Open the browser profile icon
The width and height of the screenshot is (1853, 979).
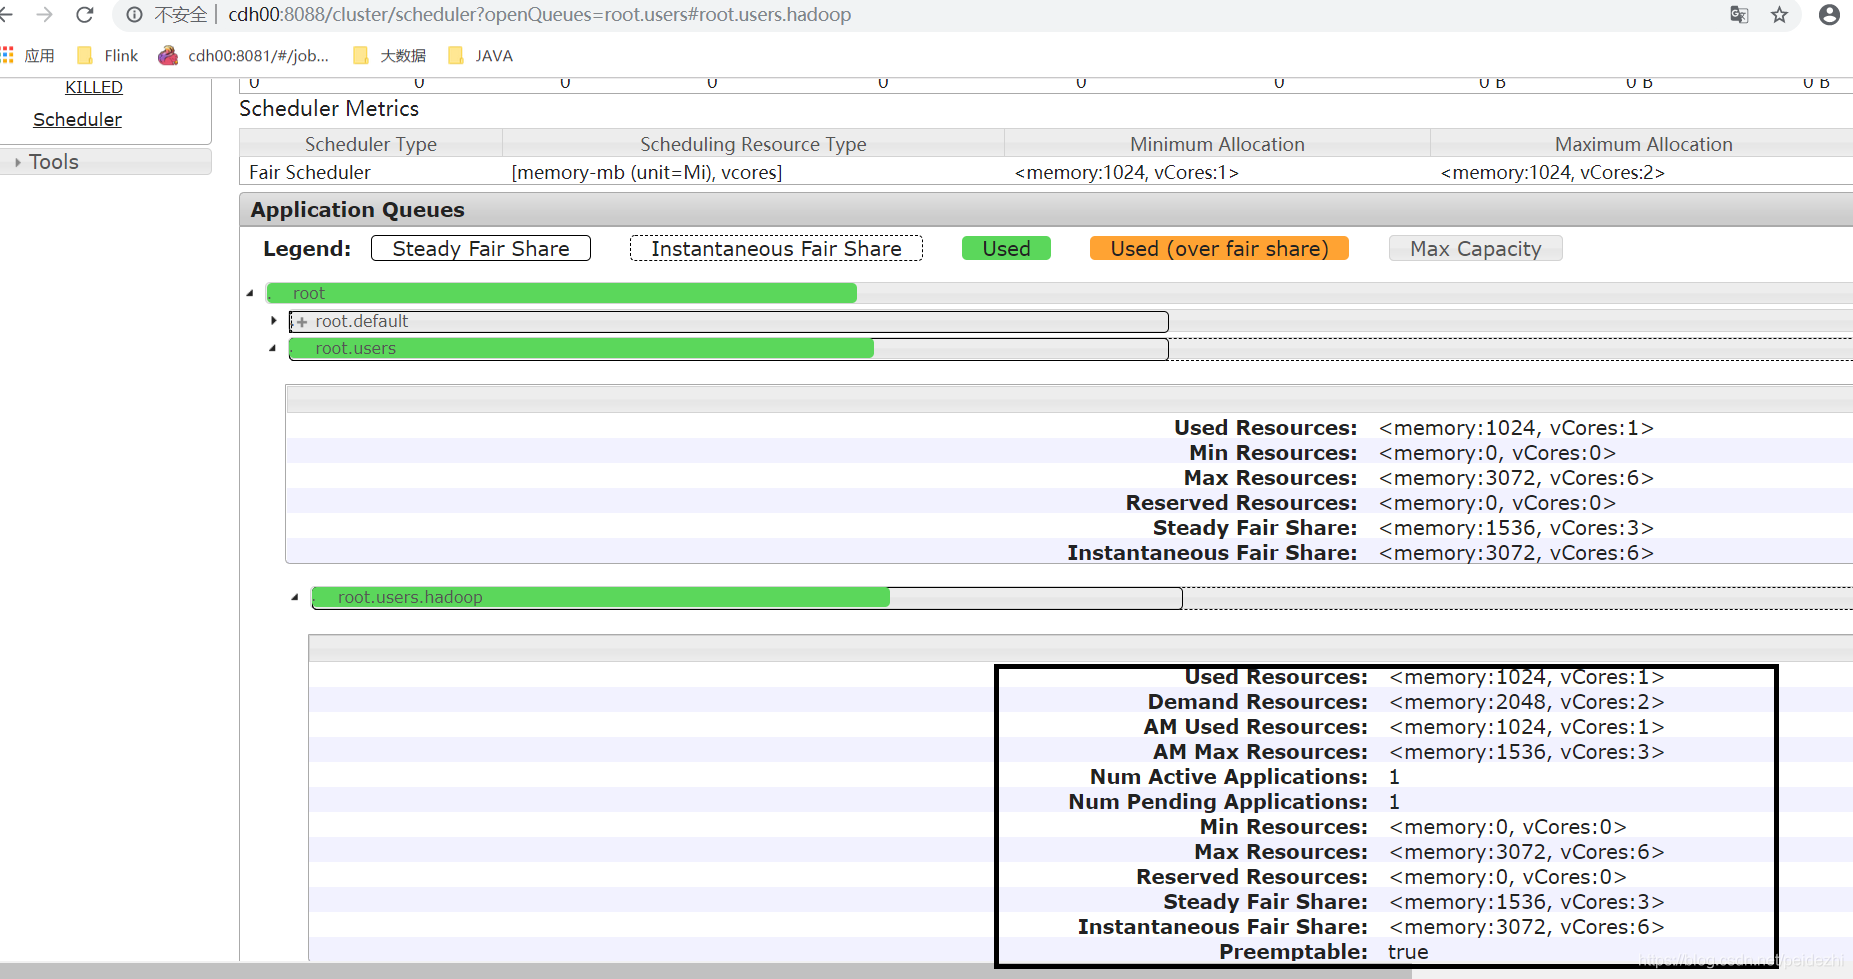click(1829, 15)
